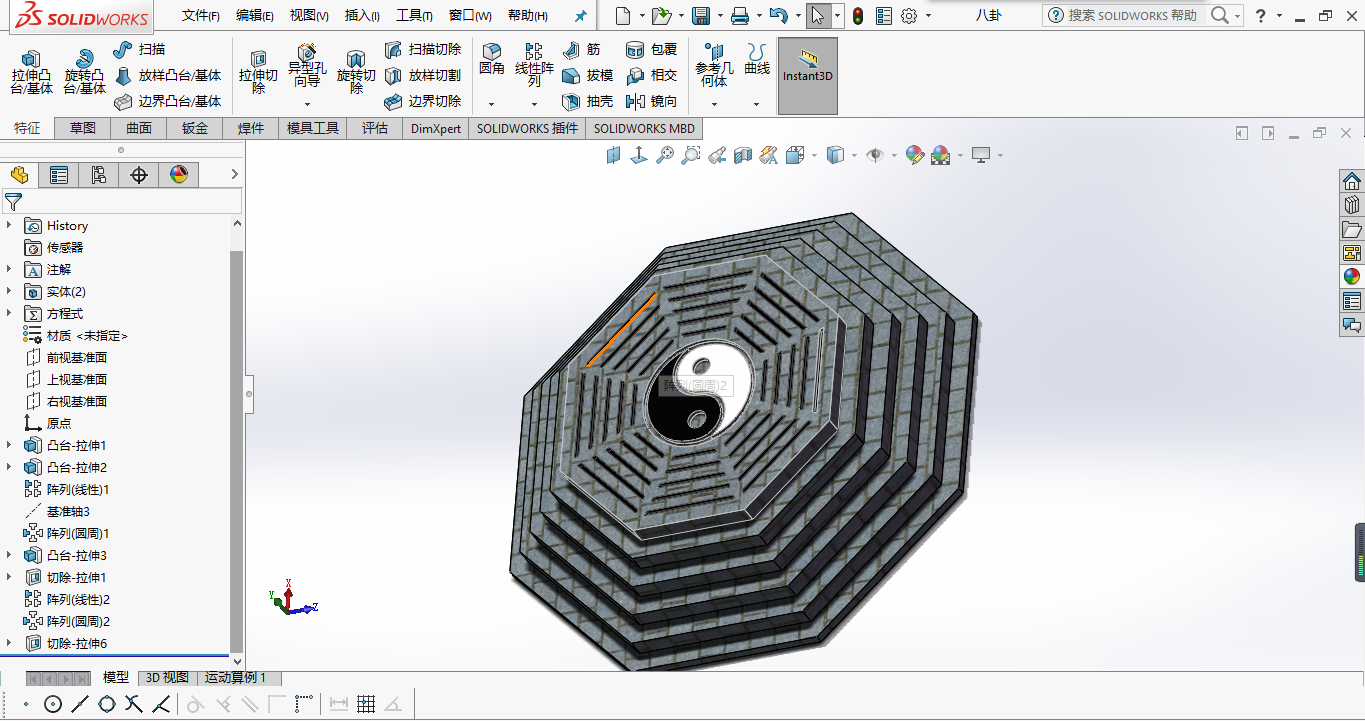1365x721 pixels.
Task: Select the Revolved Boss/Base tool (旋转凸台/基体)
Action: (x=84, y=72)
